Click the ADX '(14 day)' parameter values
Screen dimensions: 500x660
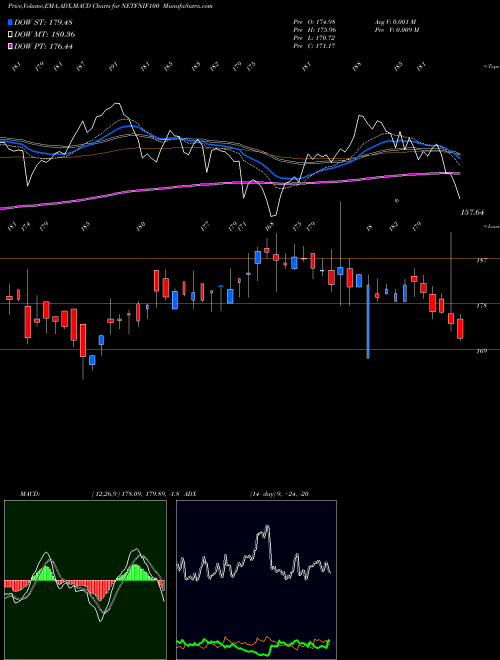point(279,494)
